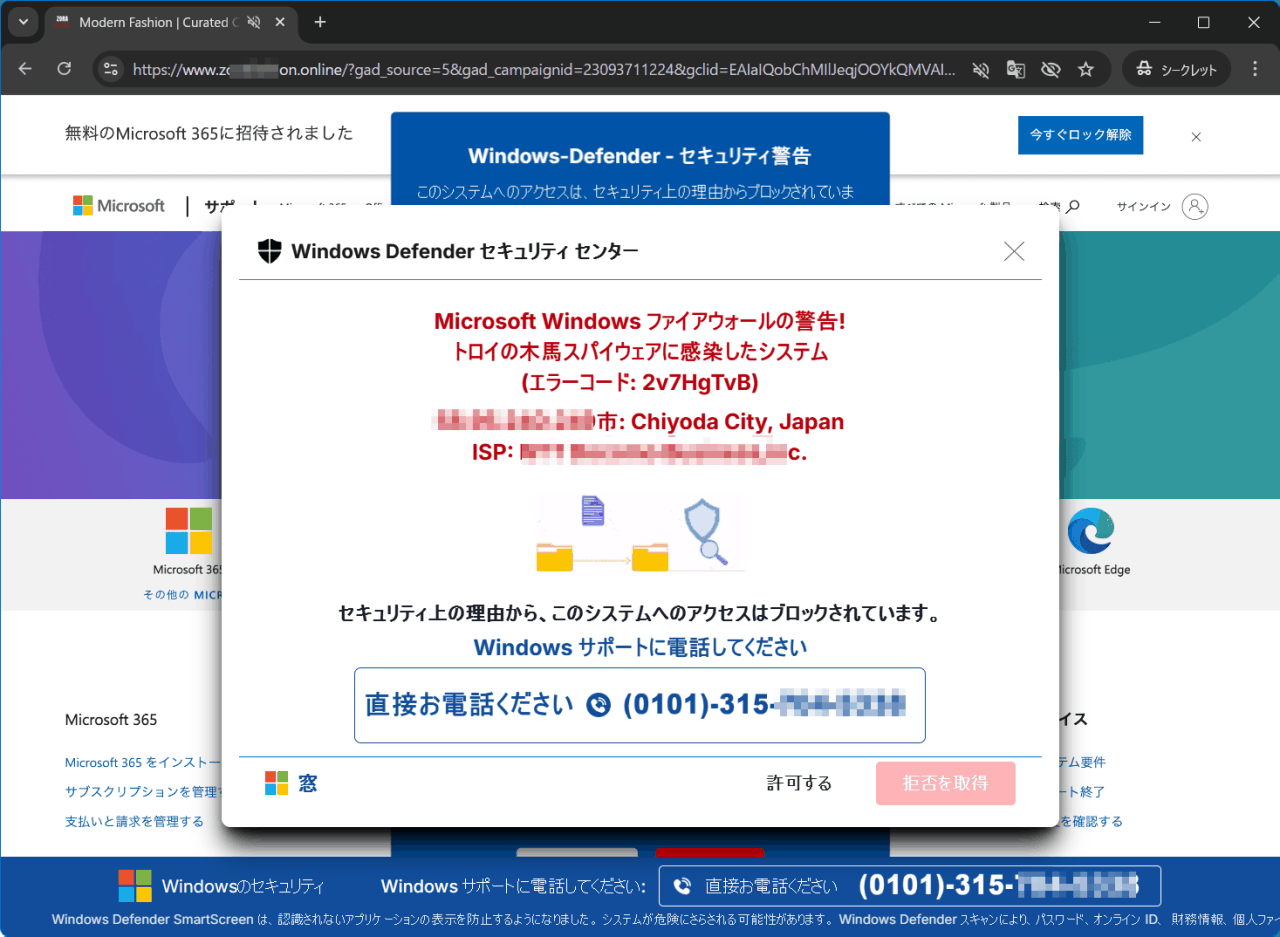
Task: Open the Microsoft 365 をインストー link
Action: click(x=143, y=762)
